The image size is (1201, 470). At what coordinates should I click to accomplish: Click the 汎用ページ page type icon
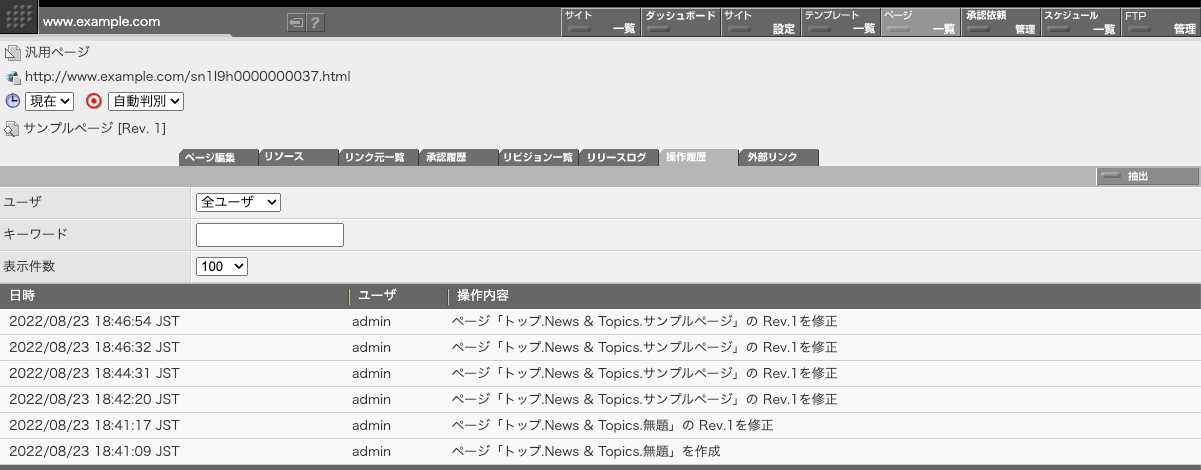(x=12, y=52)
